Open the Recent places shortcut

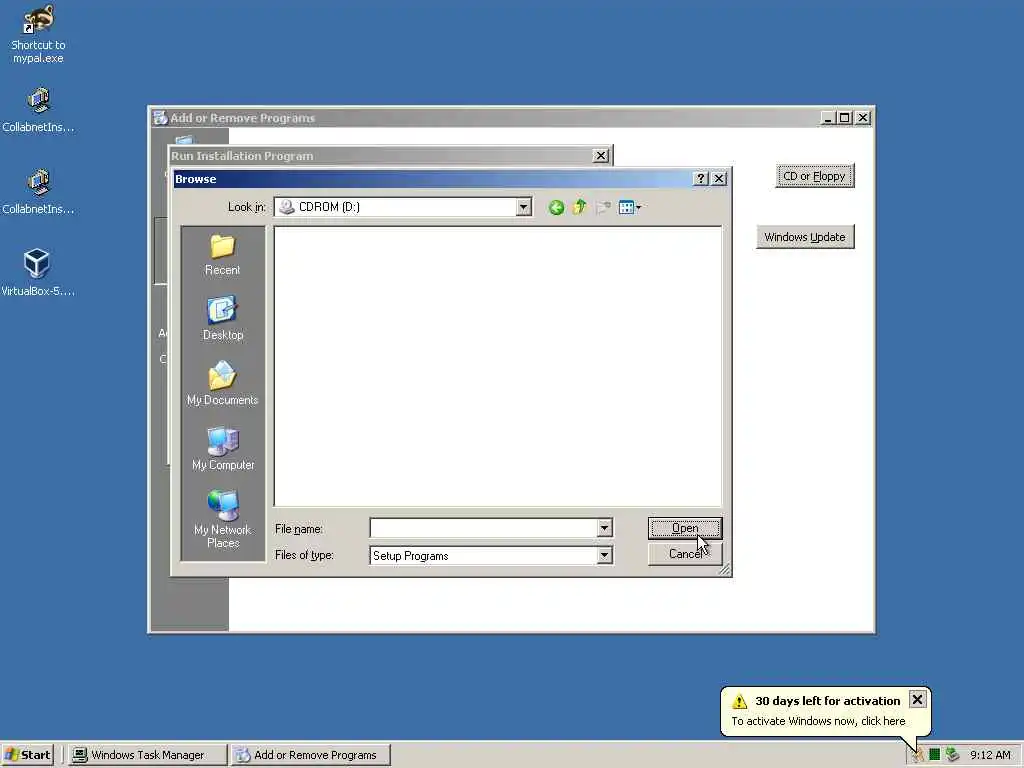point(222,255)
